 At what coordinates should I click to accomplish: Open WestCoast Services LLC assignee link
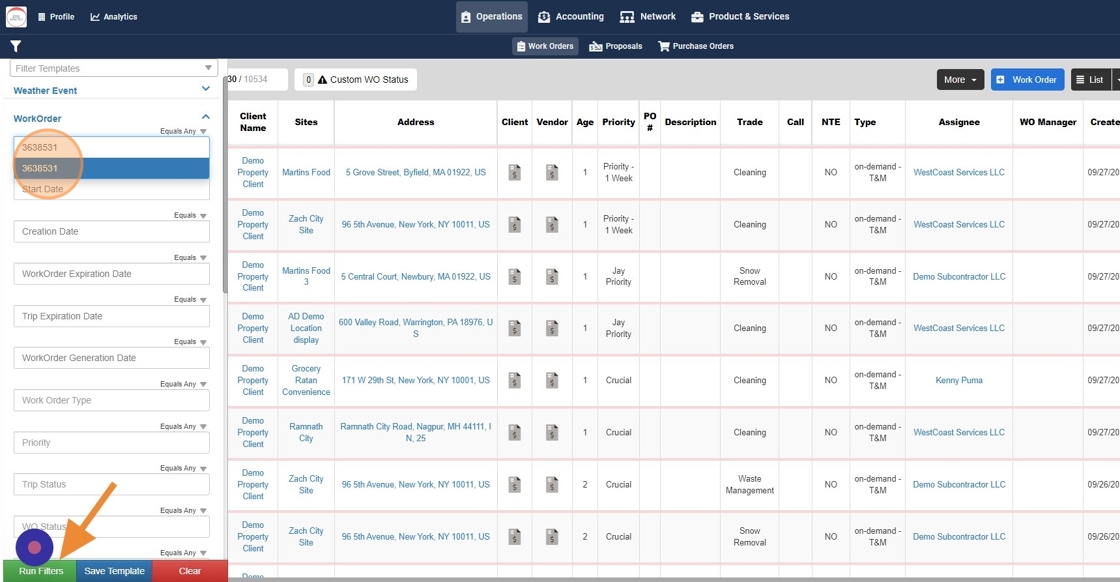coord(958,173)
